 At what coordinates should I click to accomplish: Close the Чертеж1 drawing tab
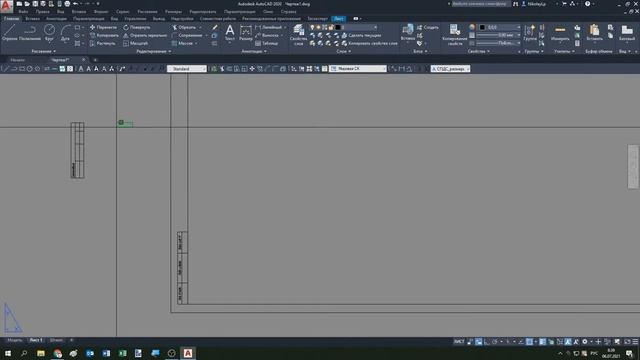pyautogui.click(x=84, y=60)
